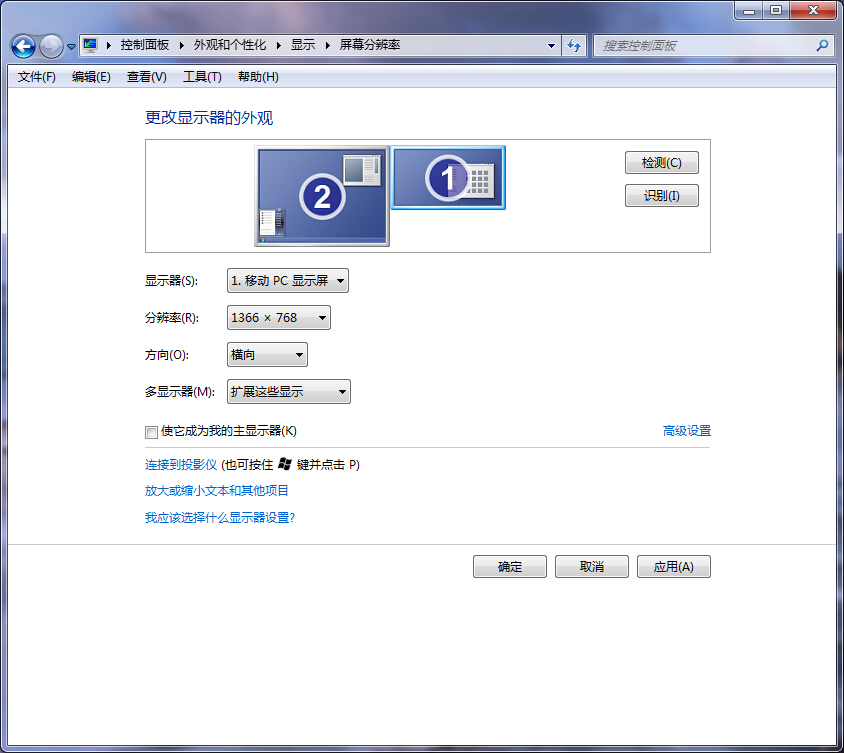The height and width of the screenshot is (753, 844).
Task: Go to 外观和个性化 breadcrumb
Action: click(229, 45)
